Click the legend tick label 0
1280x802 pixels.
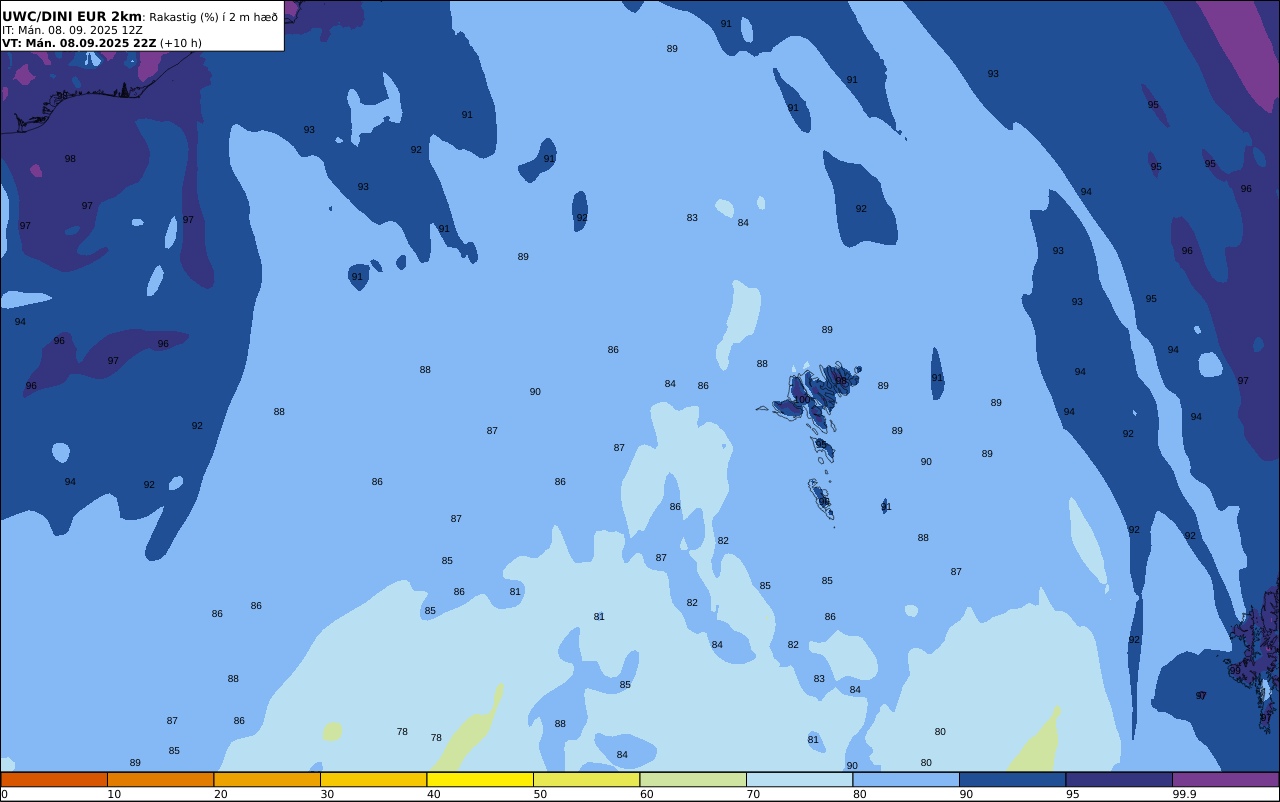click(4, 794)
